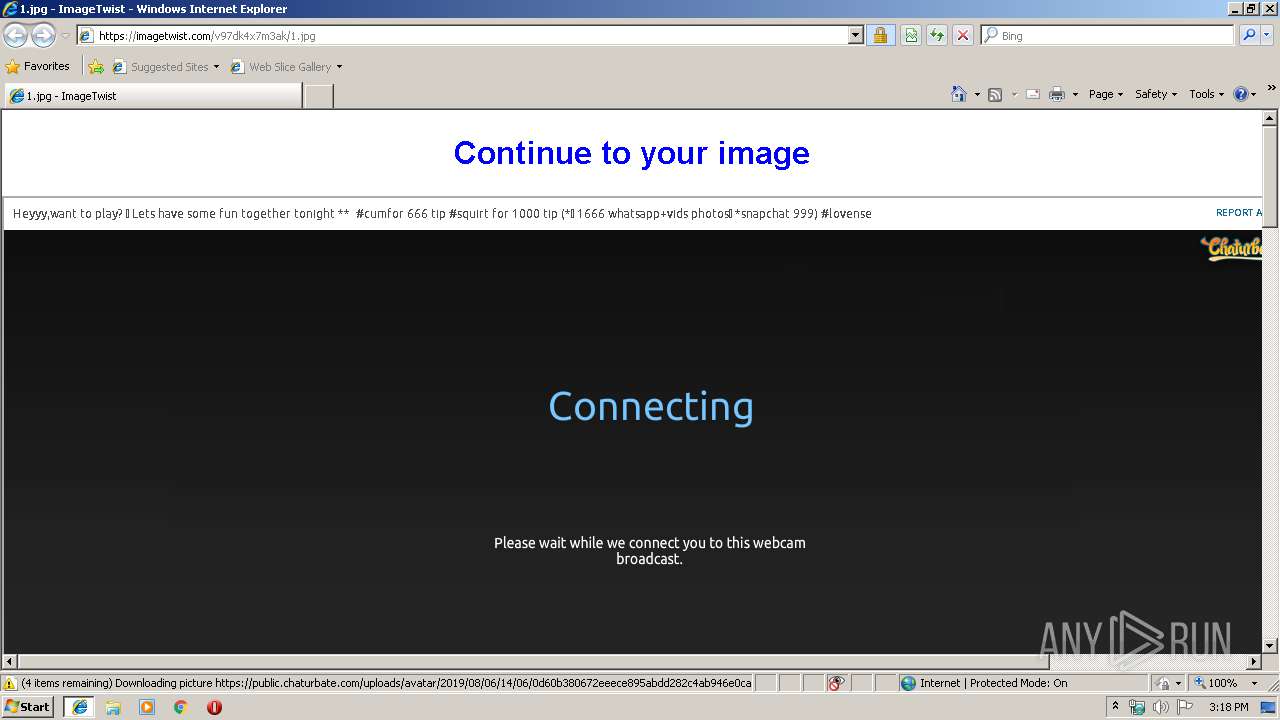Screen dimensions: 1280x720
Task: Click the Continue to your image link
Action: pos(631,153)
